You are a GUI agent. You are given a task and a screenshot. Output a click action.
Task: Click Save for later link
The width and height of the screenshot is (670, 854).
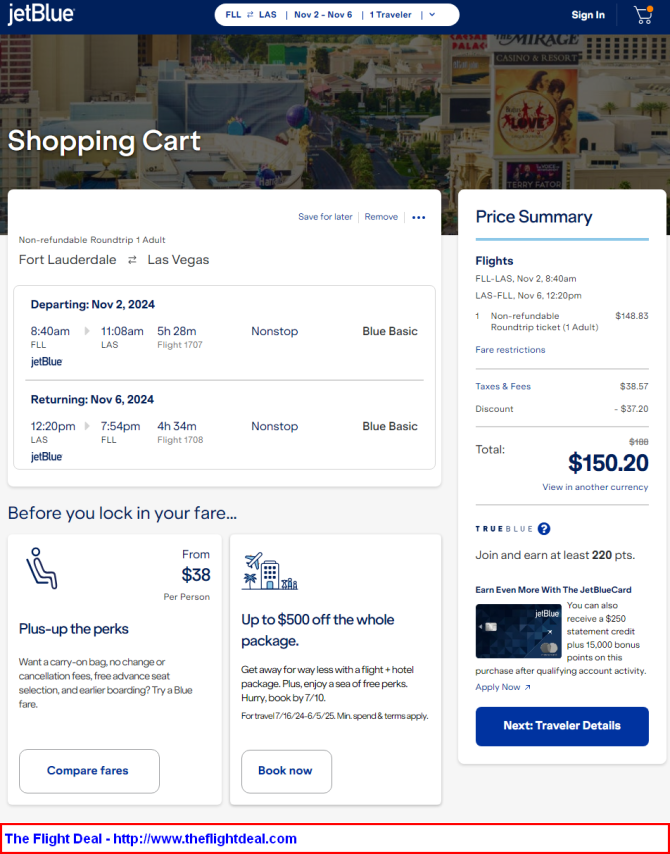pyautogui.click(x=325, y=217)
